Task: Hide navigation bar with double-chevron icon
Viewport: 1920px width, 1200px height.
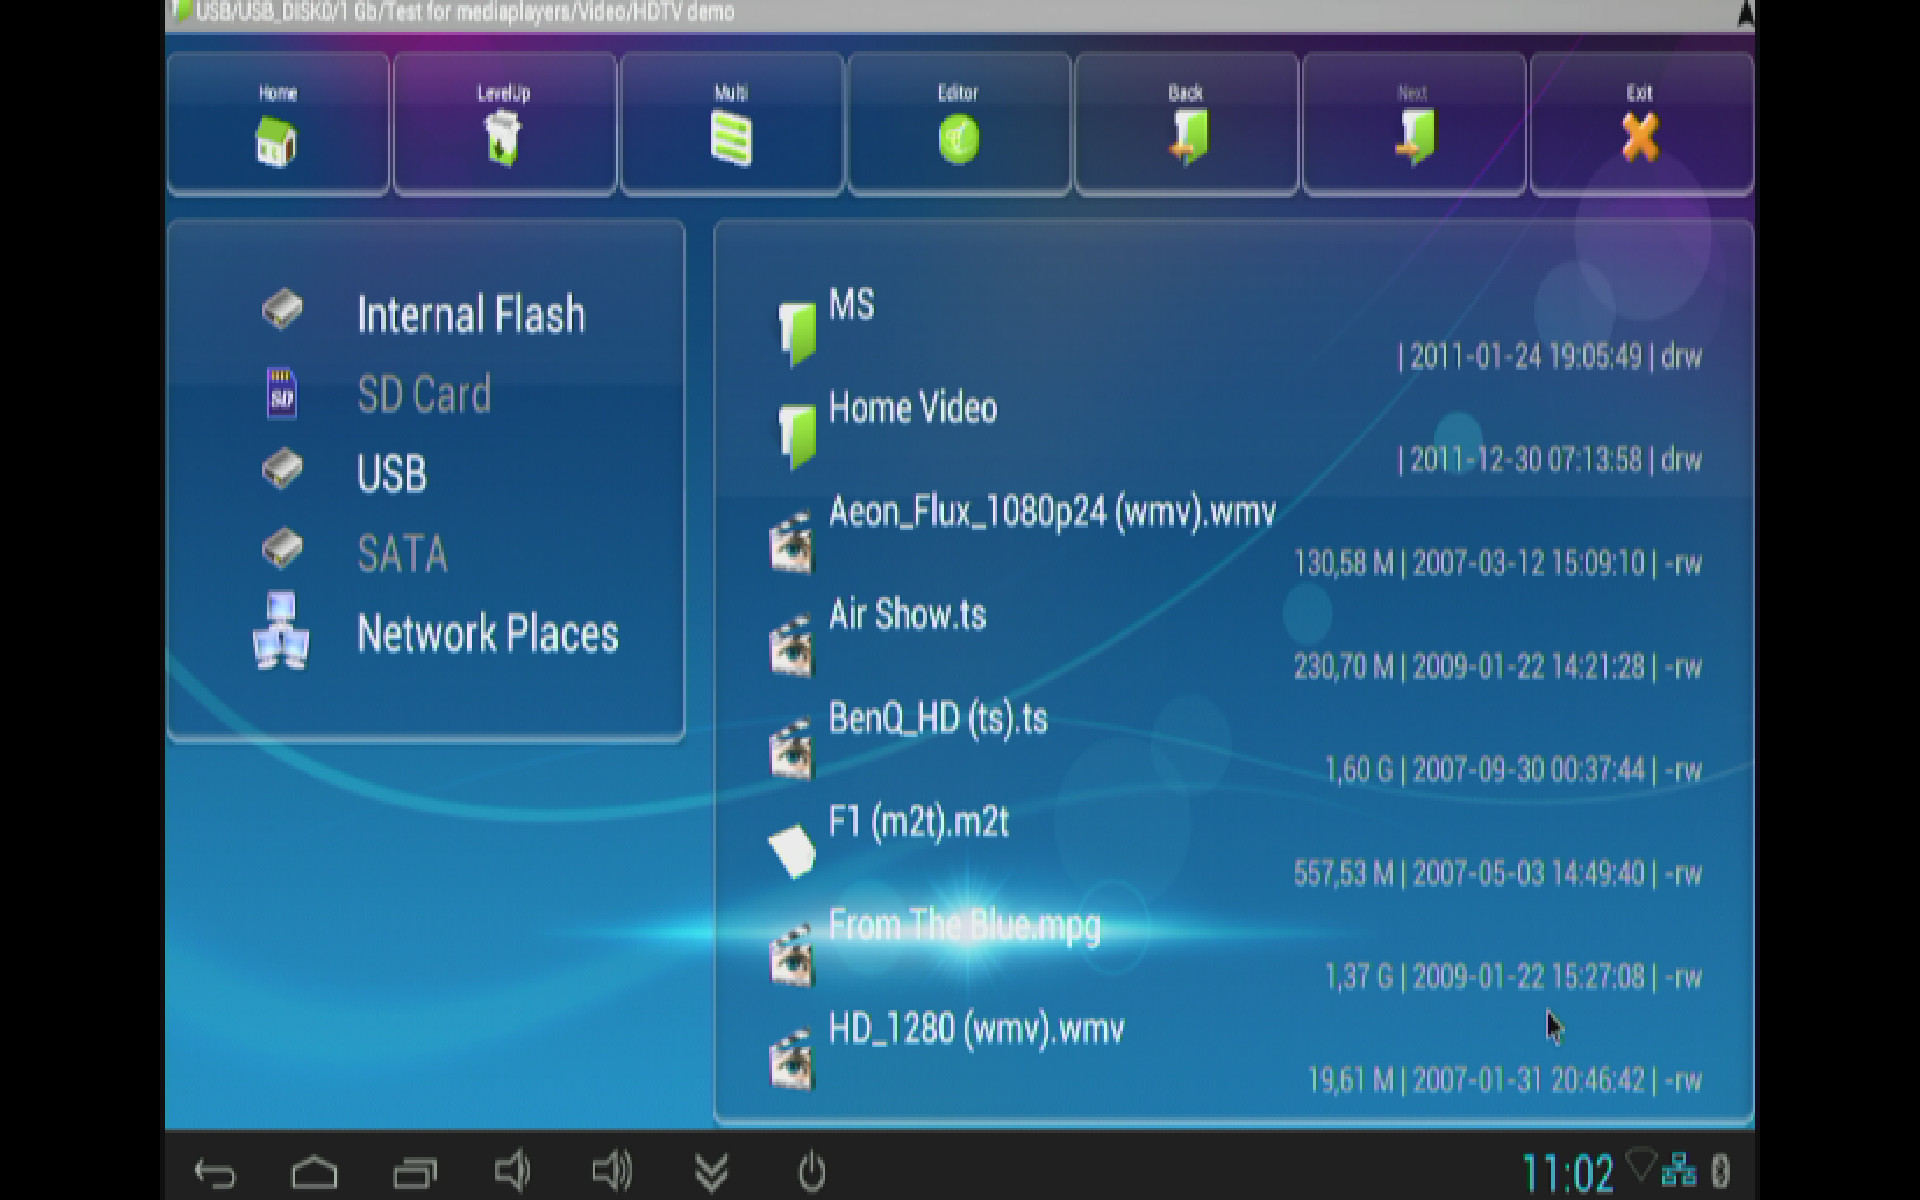Action: [711, 1172]
